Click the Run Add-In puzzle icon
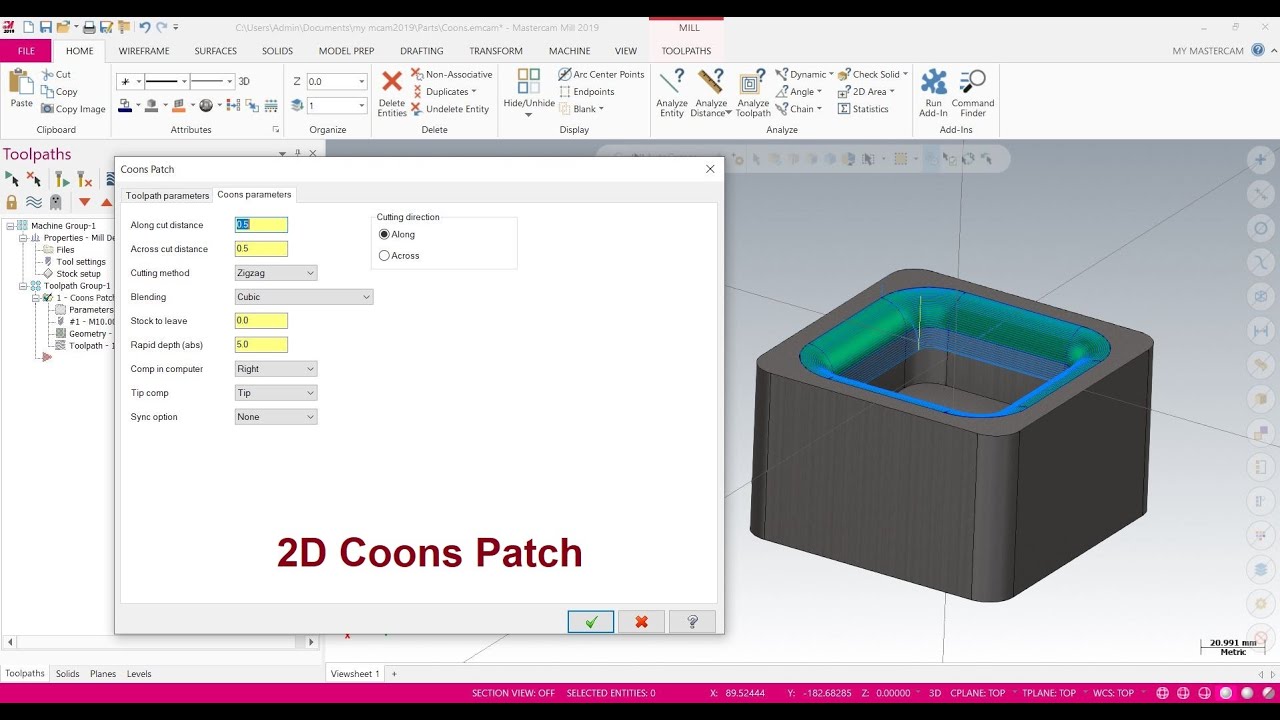Image resolution: width=1280 pixels, height=720 pixels. coord(933,82)
